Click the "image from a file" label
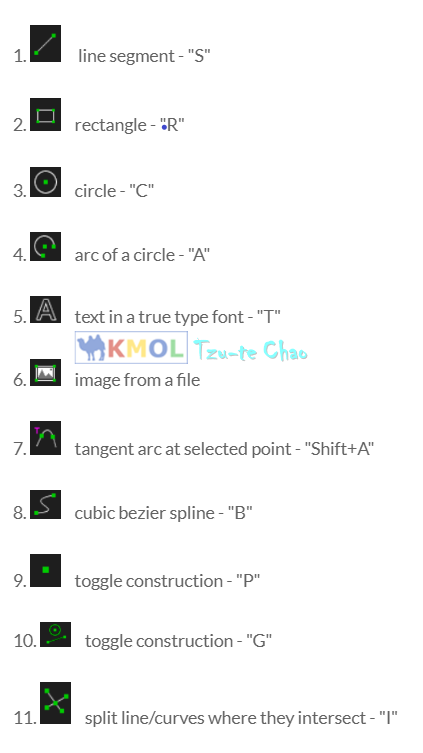The height and width of the screenshot is (753, 423). (137, 380)
